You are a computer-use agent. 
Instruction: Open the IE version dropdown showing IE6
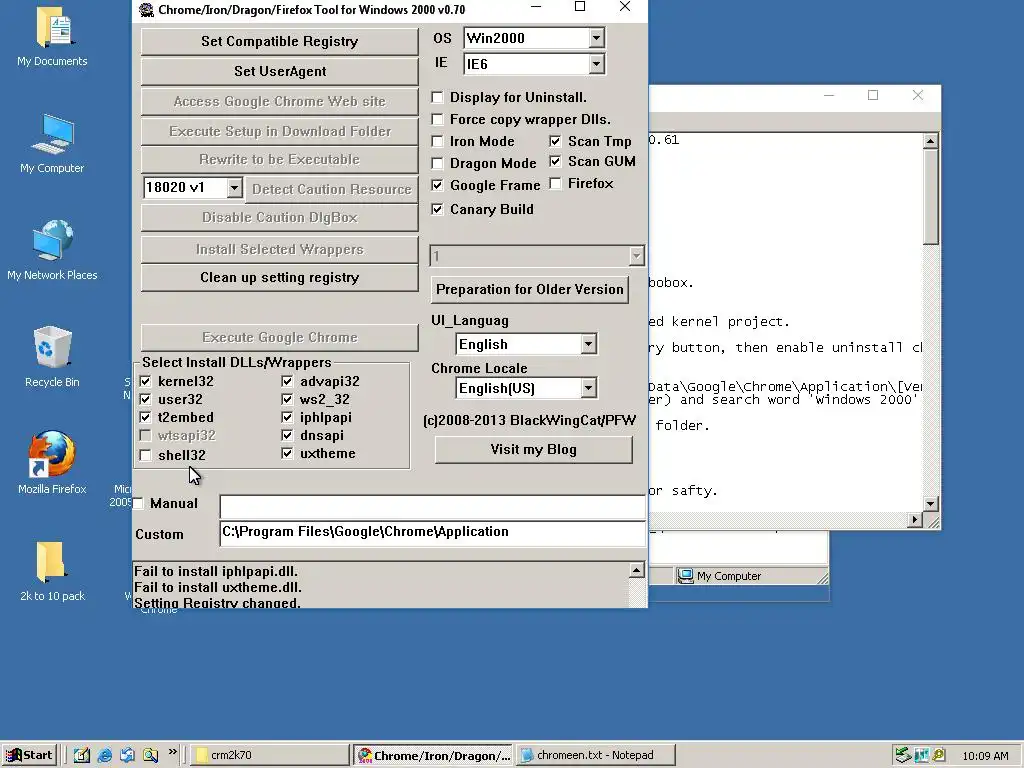click(596, 64)
